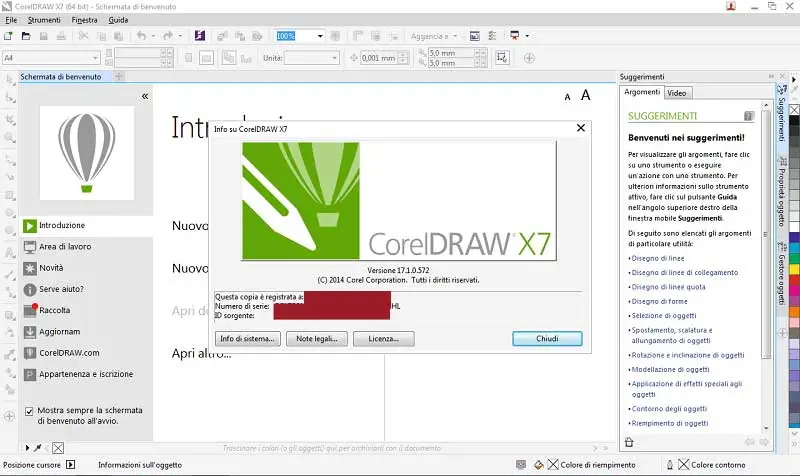800x476 pixels.
Task: Open the CorelDRAW.com sidebar item
Action: (87, 353)
